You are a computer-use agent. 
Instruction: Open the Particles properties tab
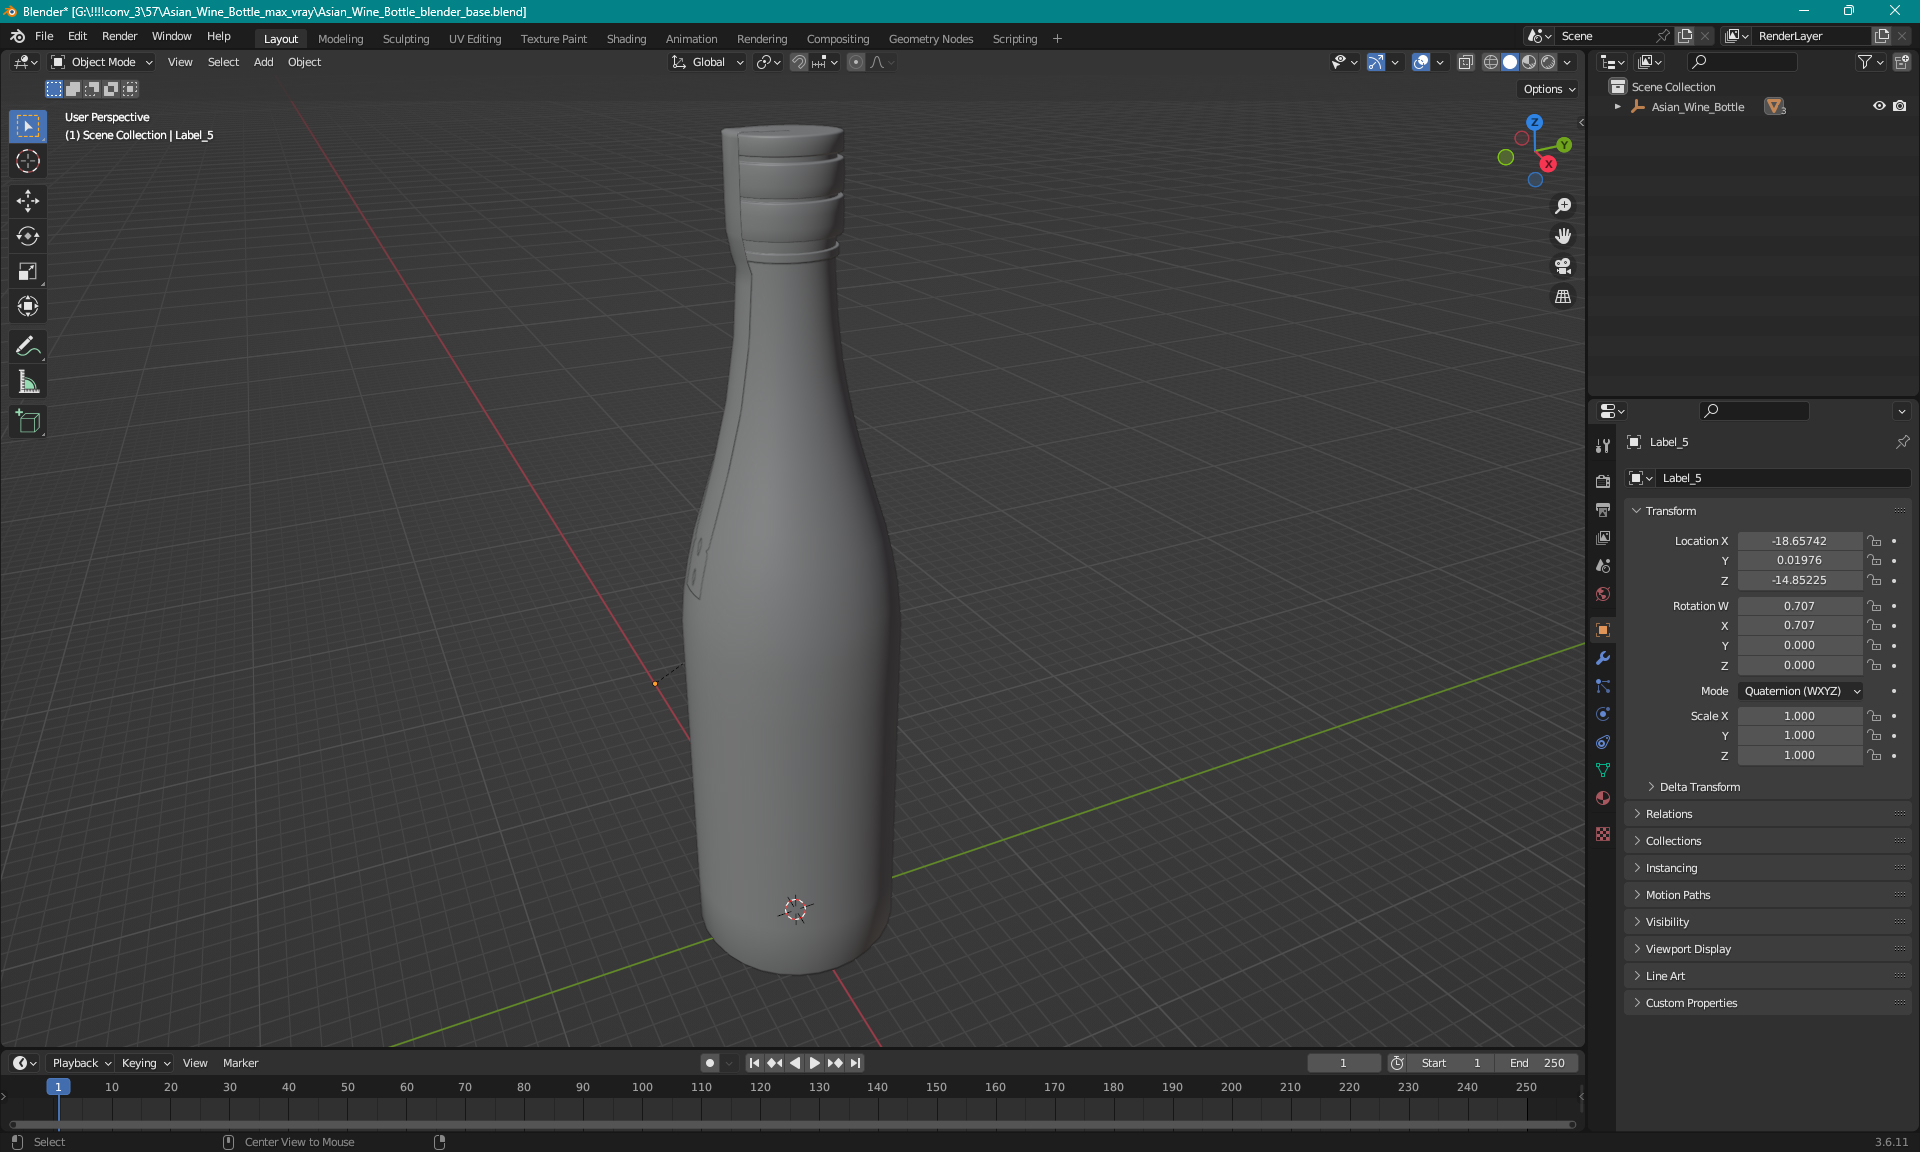click(1603, 686)
